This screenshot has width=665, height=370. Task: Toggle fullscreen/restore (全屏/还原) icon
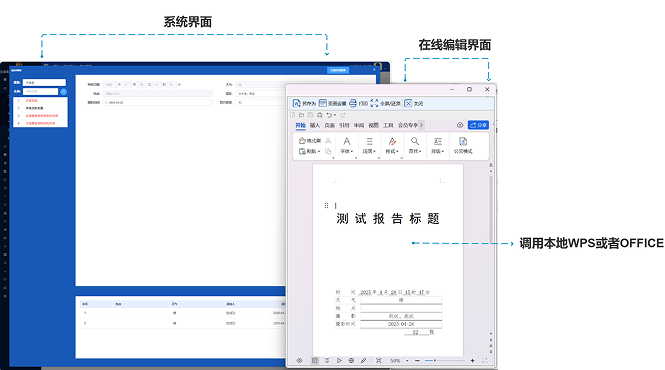(374, 103)
